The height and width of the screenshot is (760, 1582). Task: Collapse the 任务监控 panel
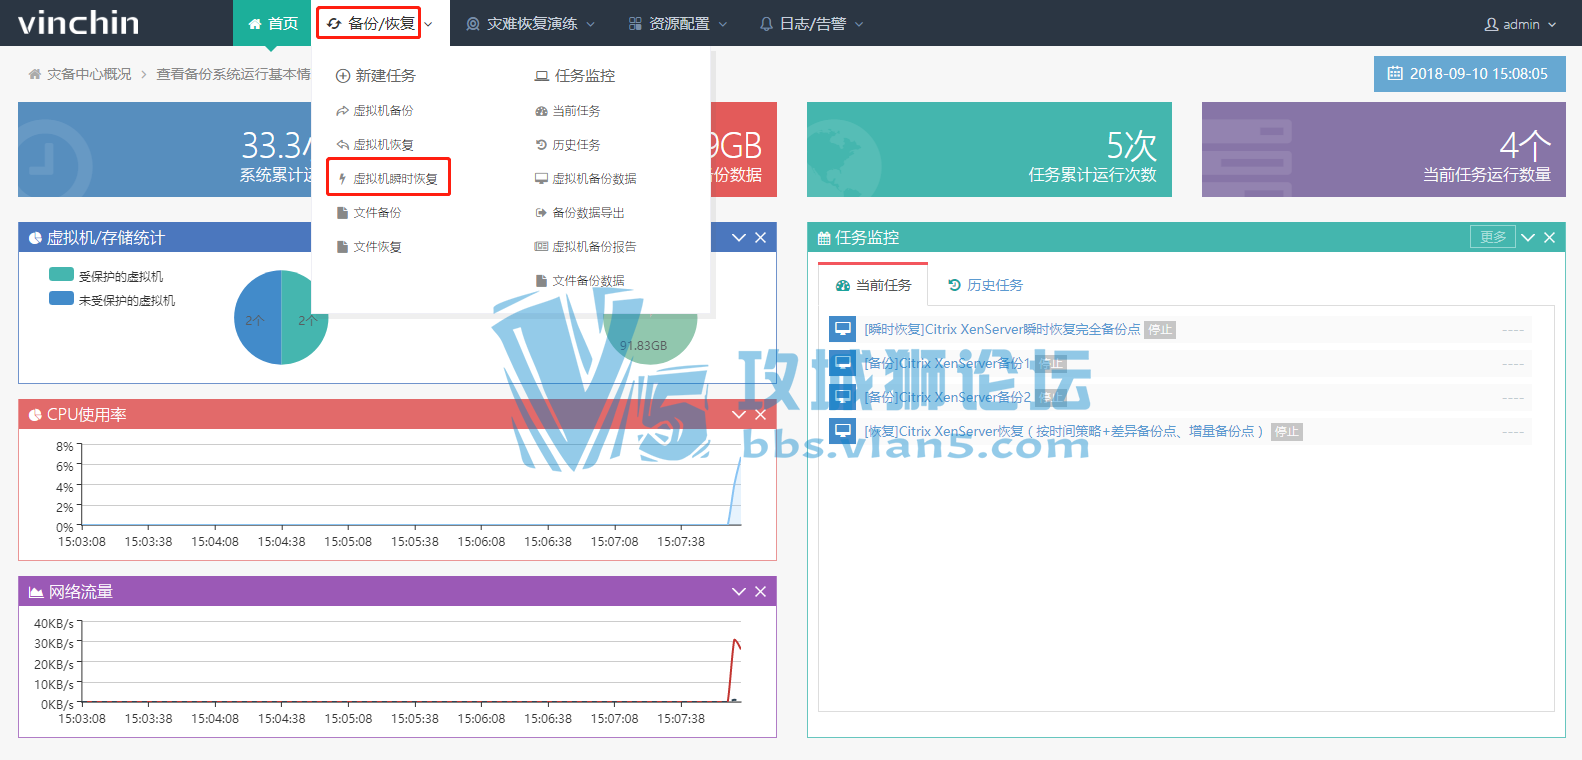coord(1528,238)
